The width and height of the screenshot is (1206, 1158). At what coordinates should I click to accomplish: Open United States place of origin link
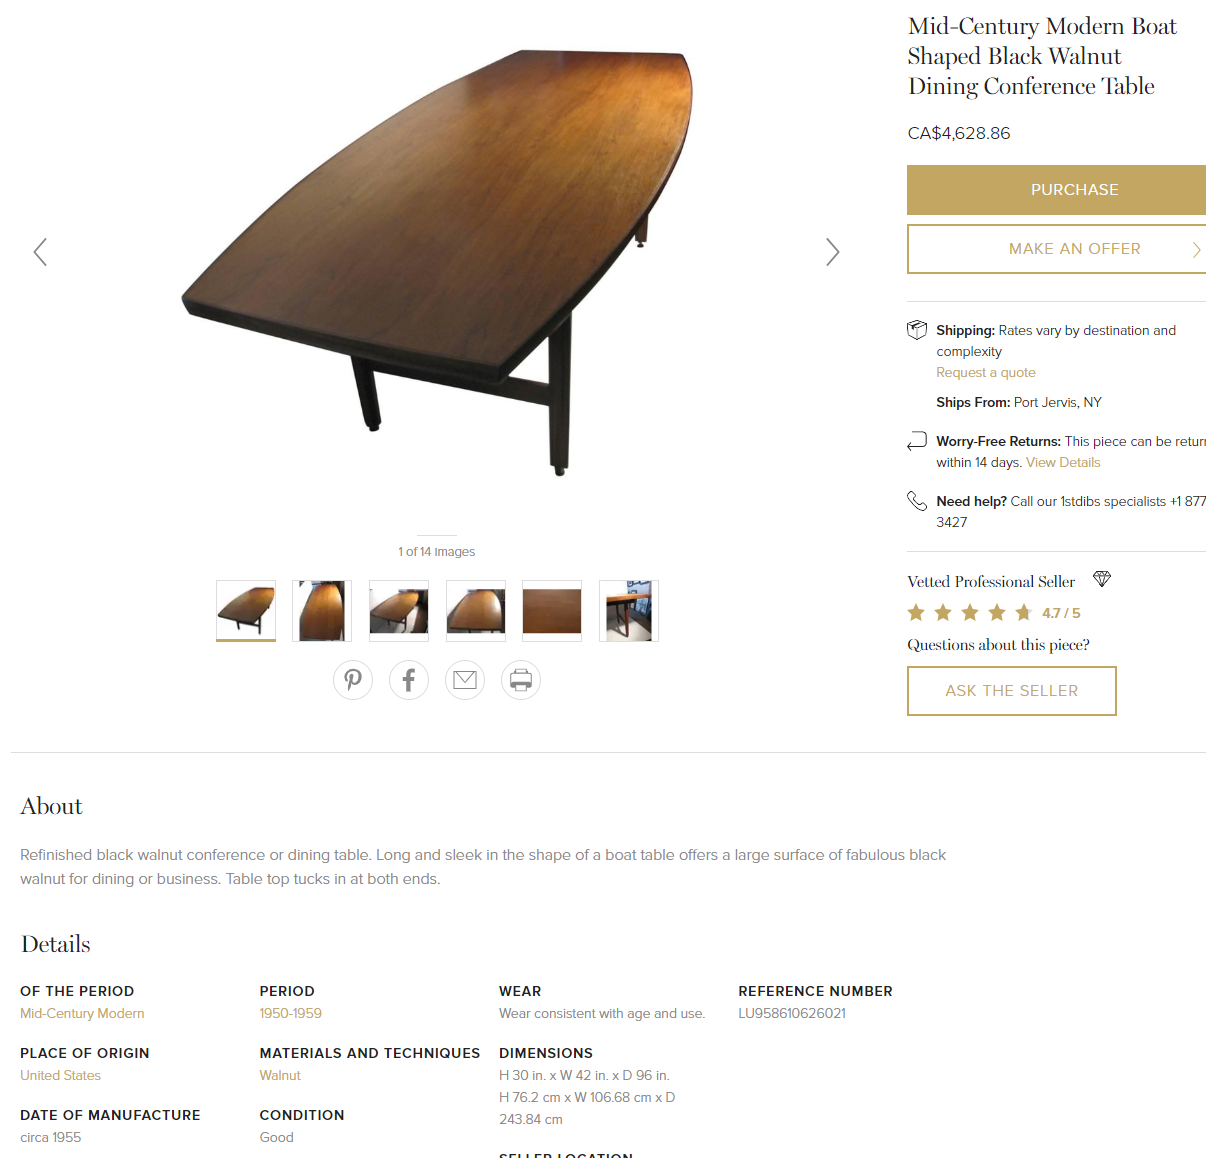[60, 1075]
